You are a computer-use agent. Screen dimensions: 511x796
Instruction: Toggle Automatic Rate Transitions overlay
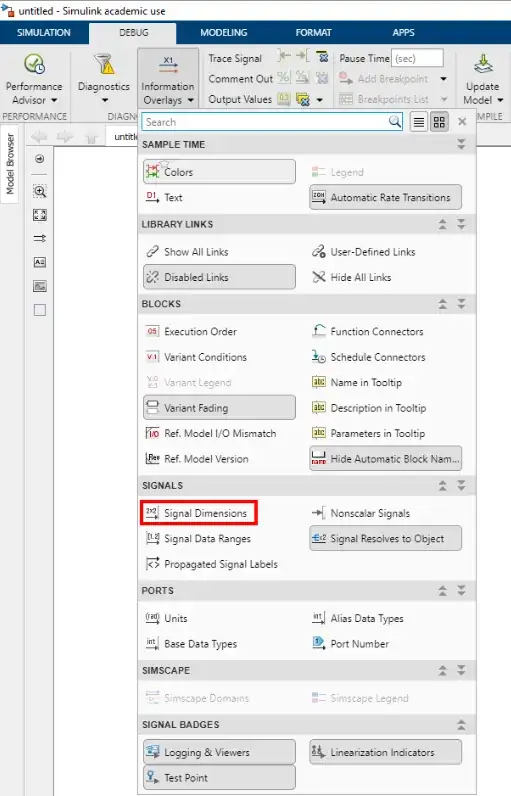click(x=386, y=197)
